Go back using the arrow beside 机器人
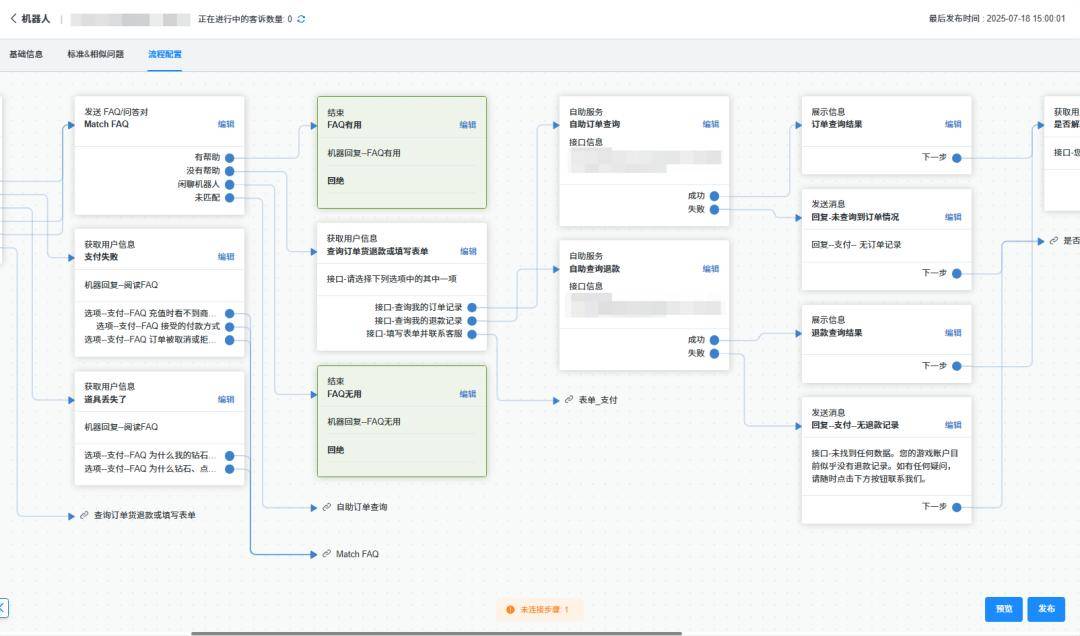The height and width of the screenshot is (636, 1080). (x=13, y=19)
